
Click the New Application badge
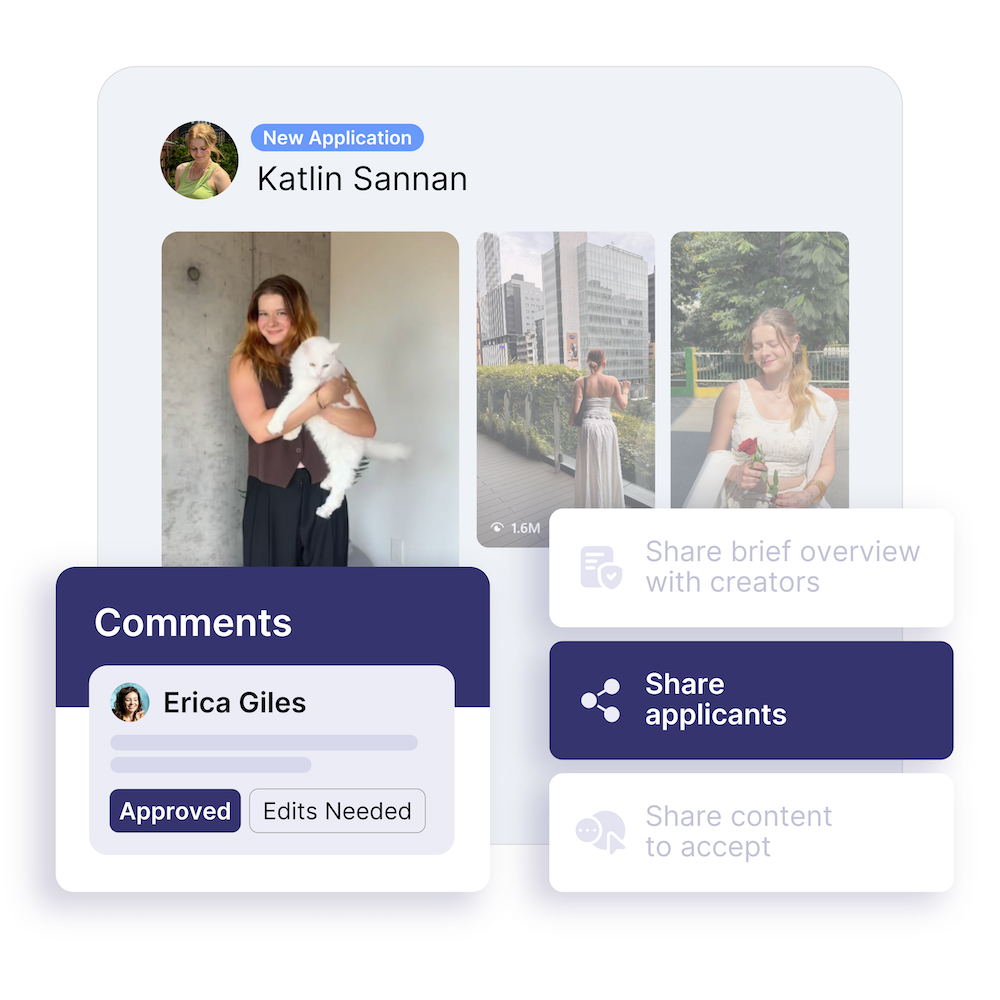pyautogui.click(x=337, y=138)
